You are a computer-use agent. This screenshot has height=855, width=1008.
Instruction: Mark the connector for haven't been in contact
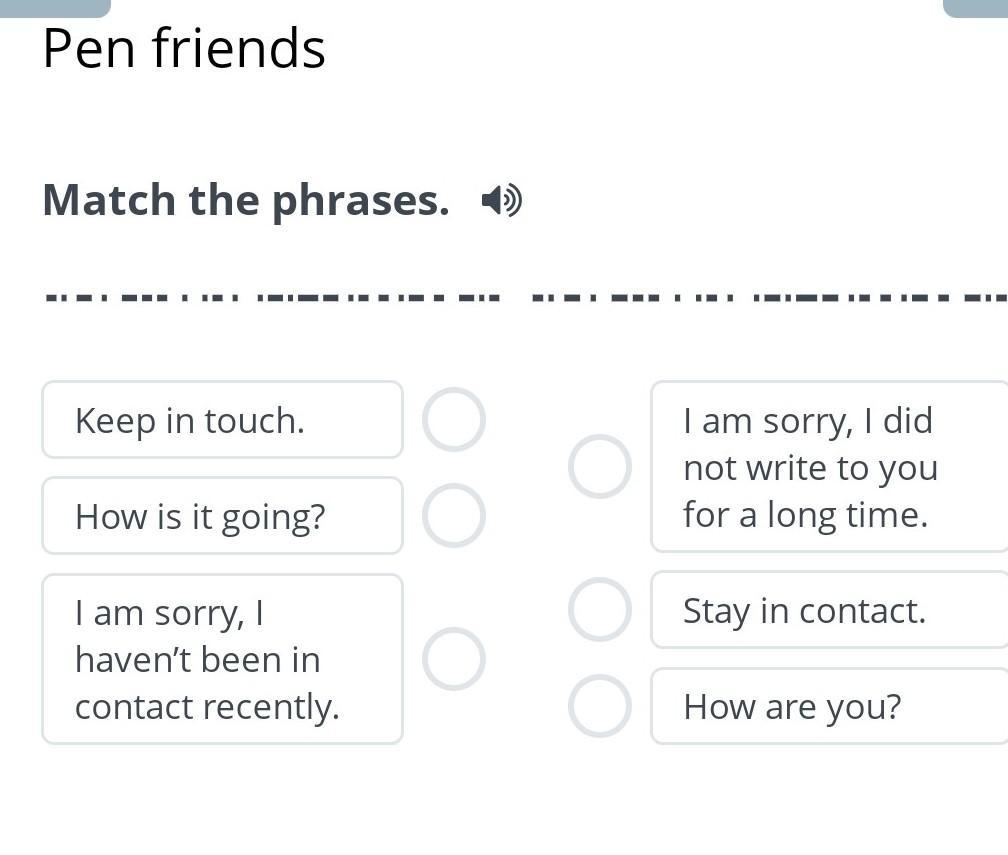(x=454, y=659)
